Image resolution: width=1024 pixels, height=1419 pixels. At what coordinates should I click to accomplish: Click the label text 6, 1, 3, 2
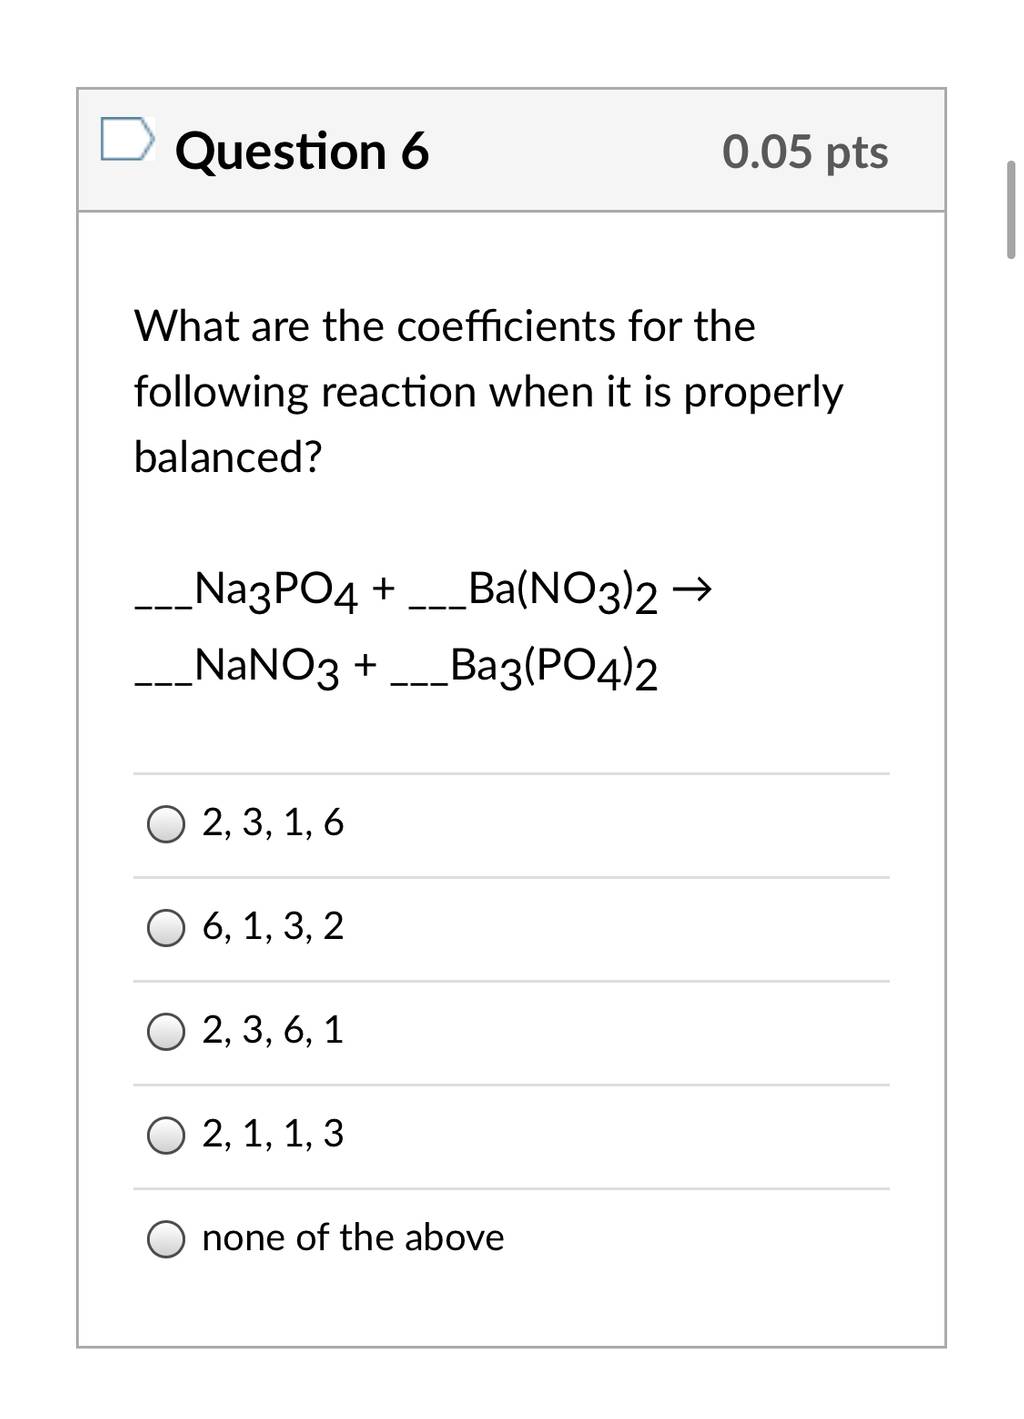273,927
